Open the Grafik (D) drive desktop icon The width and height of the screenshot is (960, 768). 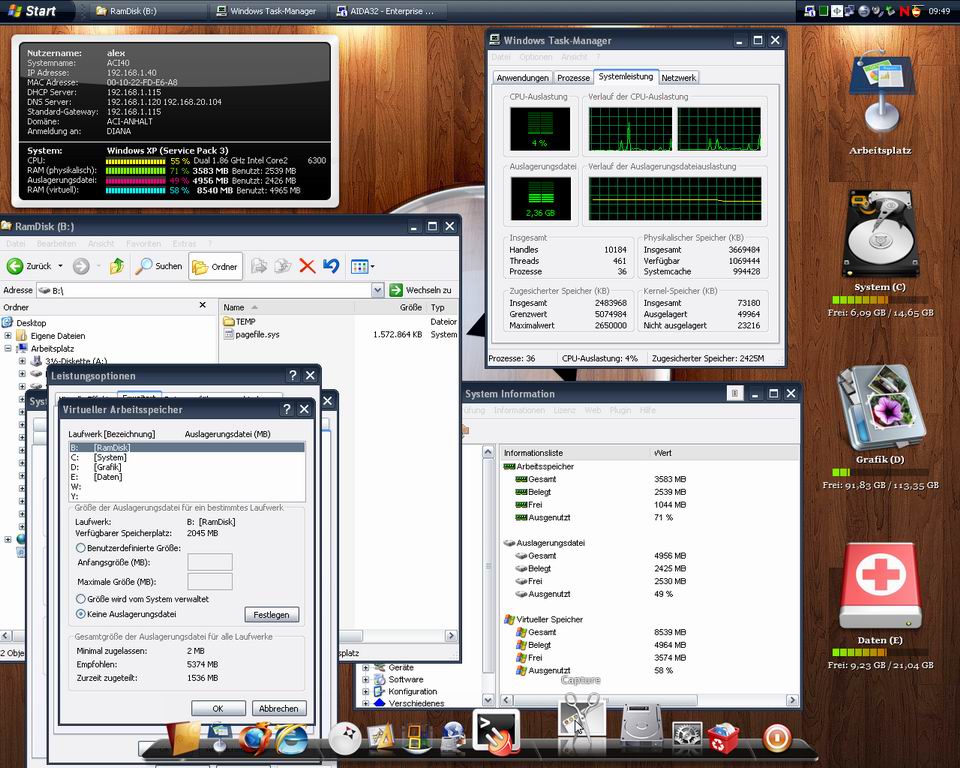(880, 415)
